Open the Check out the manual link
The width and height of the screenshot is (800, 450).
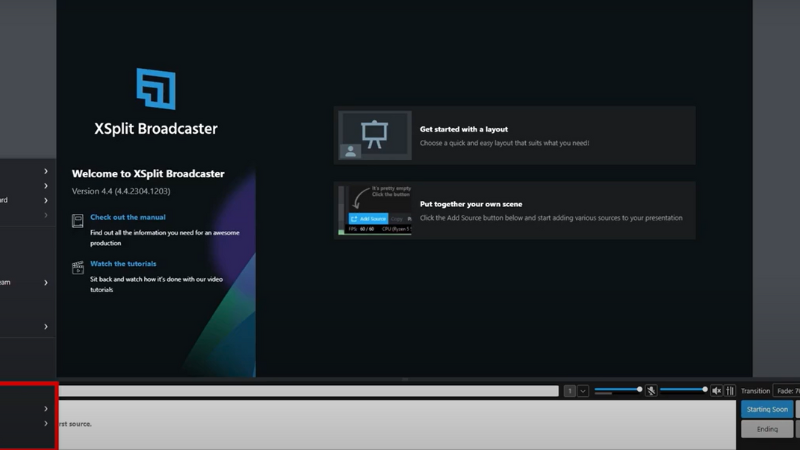[x=128, y=217]
